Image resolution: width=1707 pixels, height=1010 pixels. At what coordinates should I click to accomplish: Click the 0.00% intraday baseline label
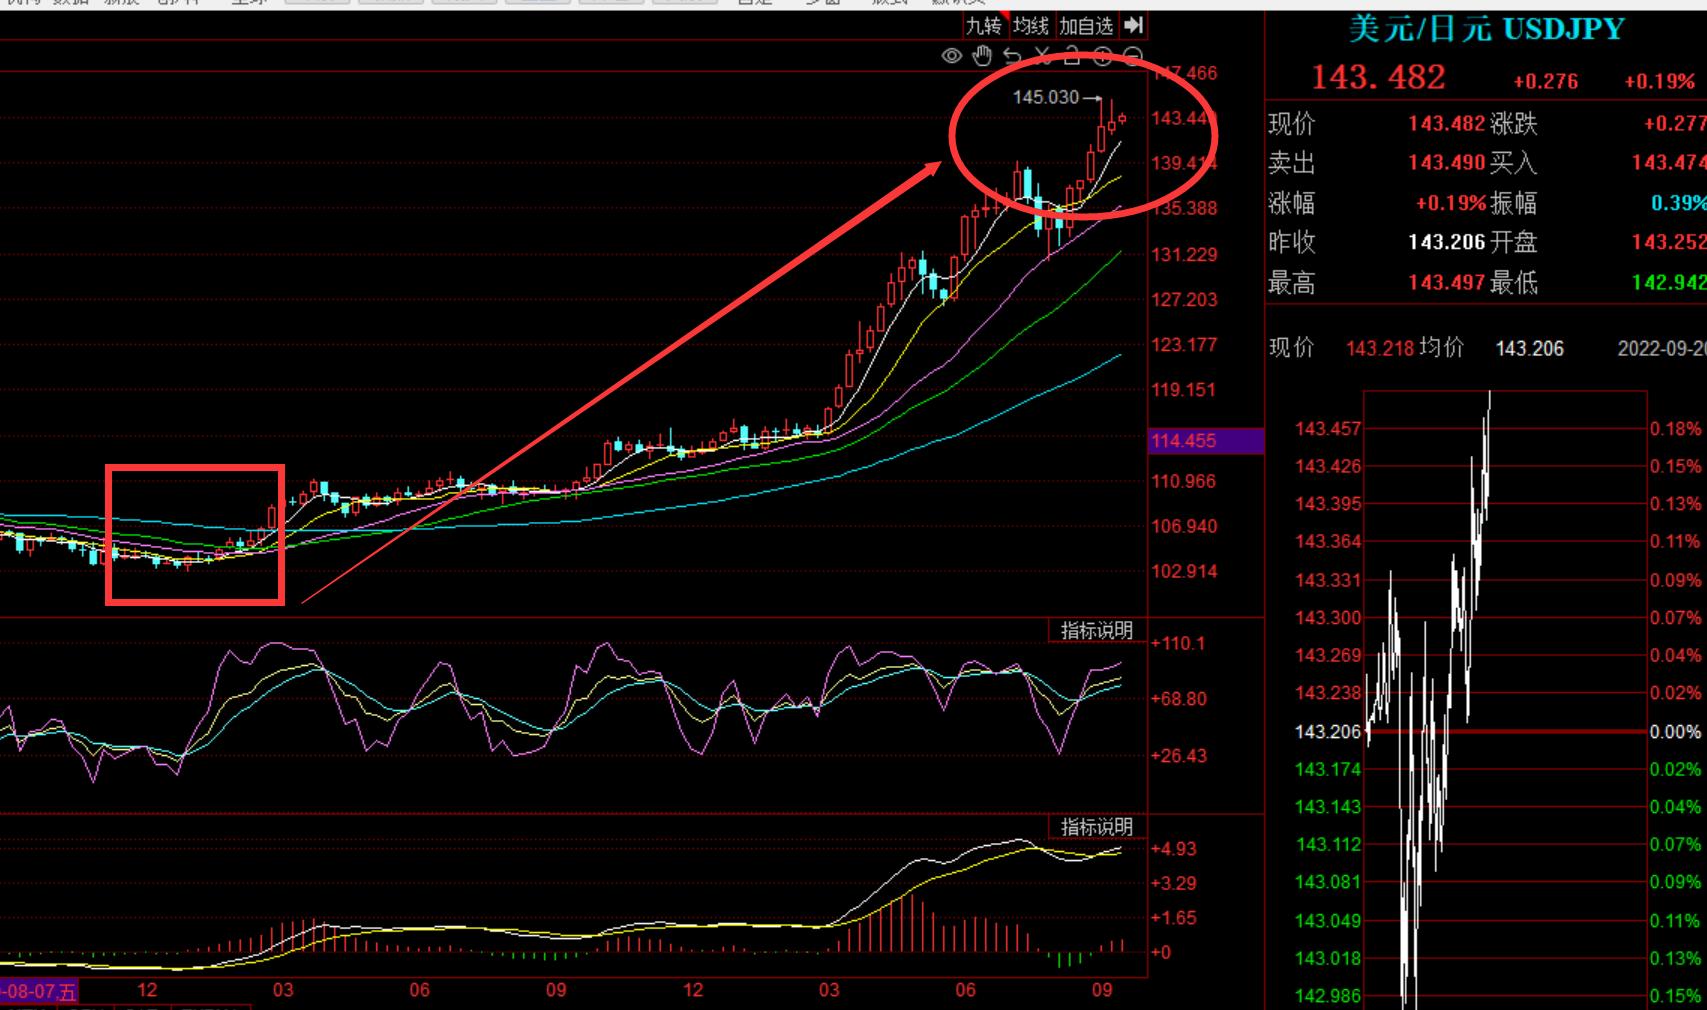tap(1676, 732)
